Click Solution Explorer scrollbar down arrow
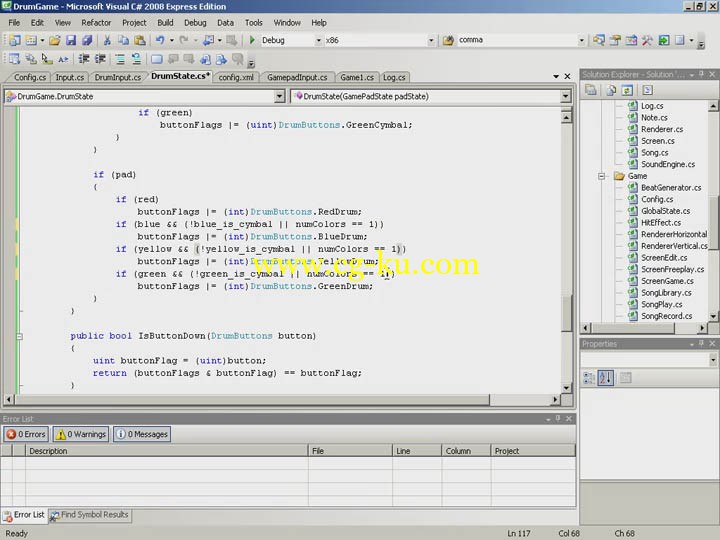The image size is (720, 540). (x=713, y=316)
